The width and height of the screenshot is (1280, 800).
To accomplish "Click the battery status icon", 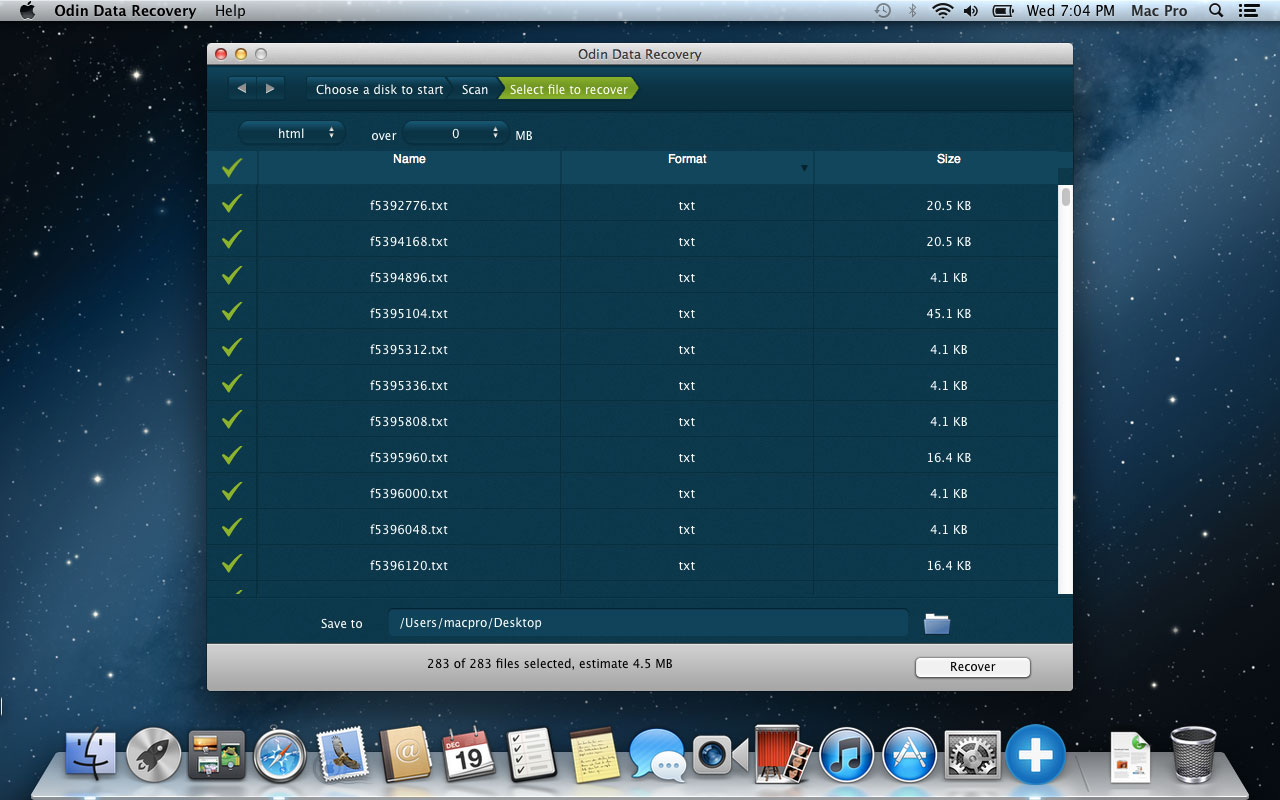I will [x=1002, y=11].
